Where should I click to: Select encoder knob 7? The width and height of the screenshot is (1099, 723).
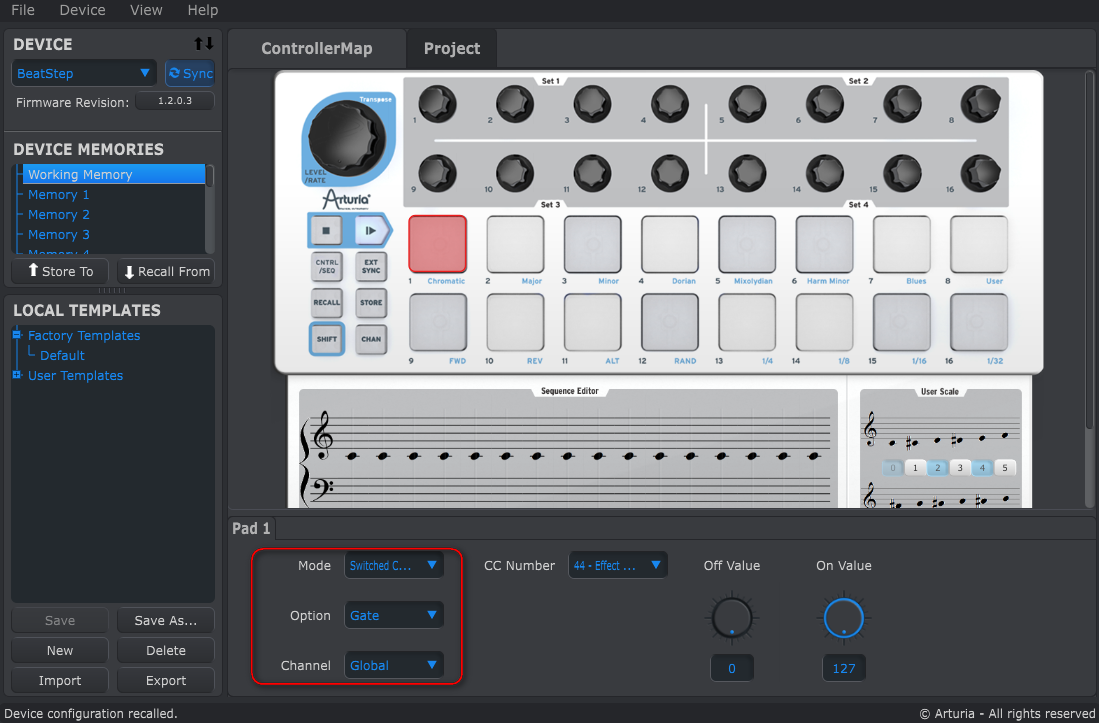pyautogui.click(x=902, y=104)
